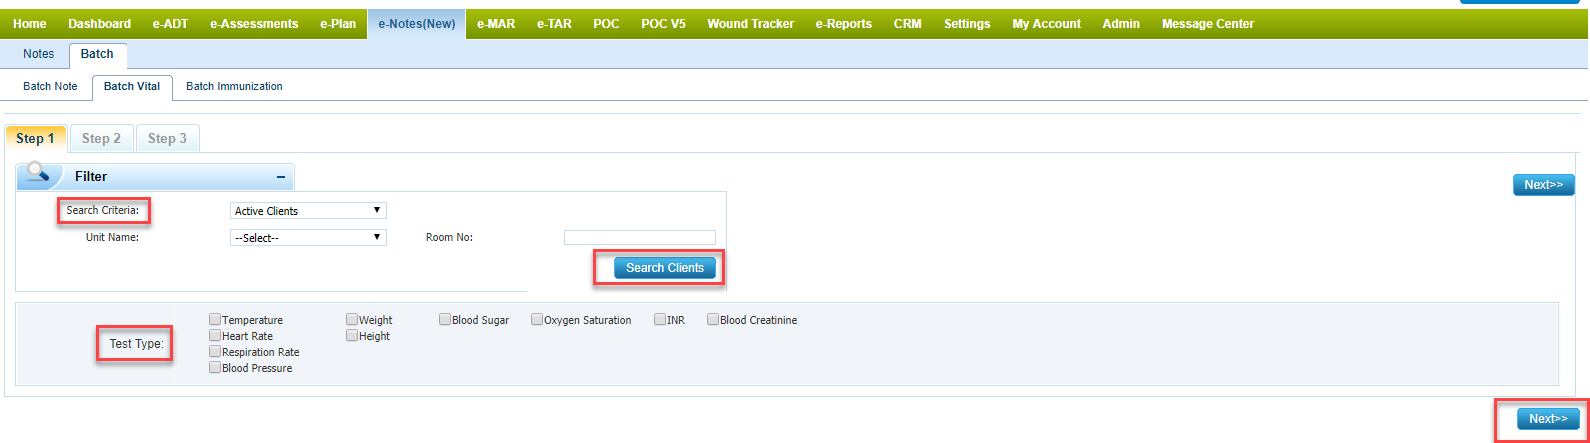Check the Blood Pressure test type
Screen dimensions: 1590x443
point(215,368)
